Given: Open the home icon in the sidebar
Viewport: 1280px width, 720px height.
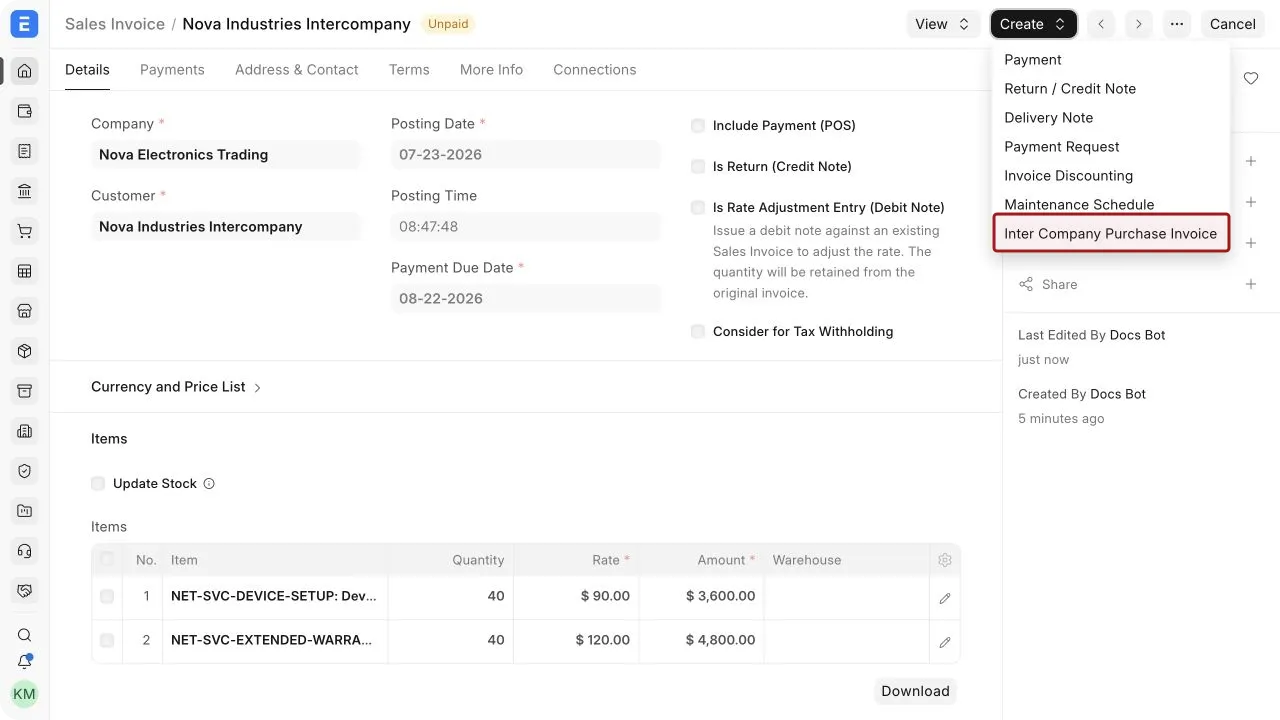Looking at the screenshot, I should point(25,71).
